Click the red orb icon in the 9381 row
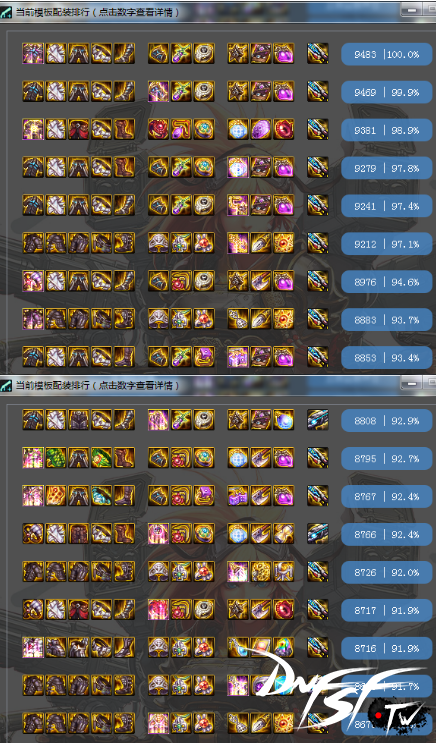The width and height of the screenshot is (436, 743). click(x=283, y=129)
